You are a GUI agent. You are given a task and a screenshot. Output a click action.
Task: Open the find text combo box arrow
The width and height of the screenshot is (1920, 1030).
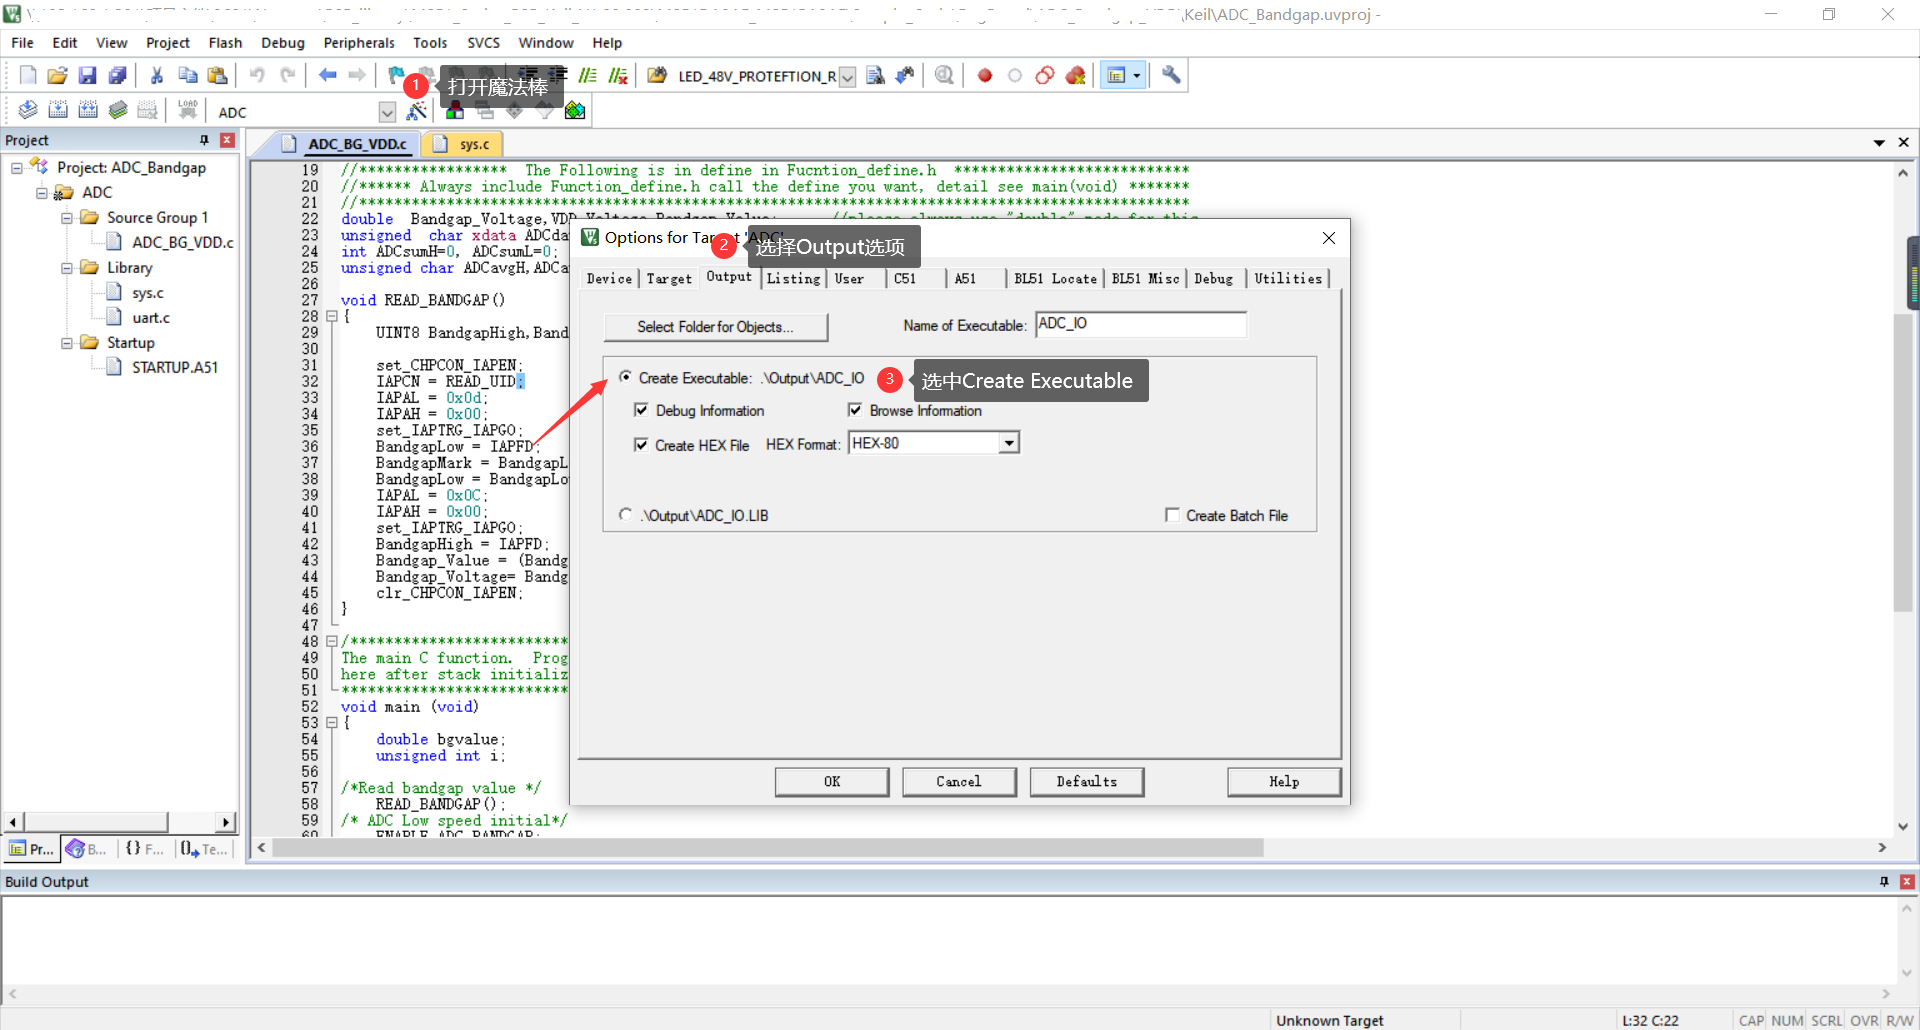coord(847,77)
